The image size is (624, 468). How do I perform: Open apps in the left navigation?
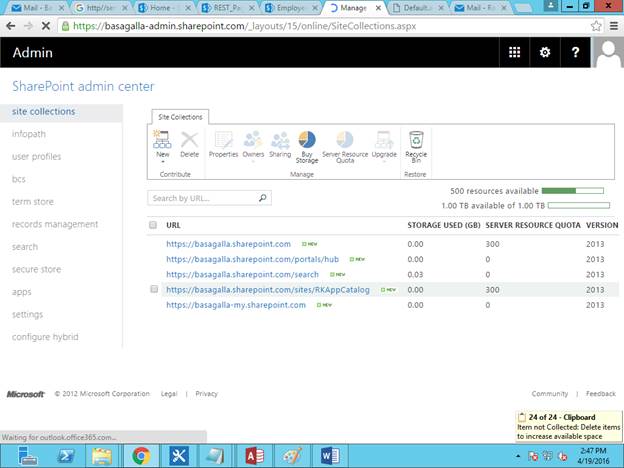[x=21, y=292]
